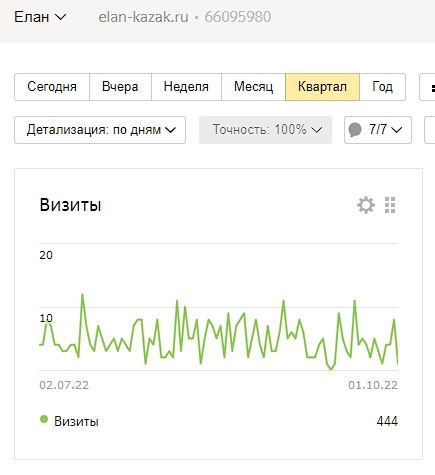Click the 10 axis label
The height and width of the screenshot is (475, 435).
pos(46,318)
